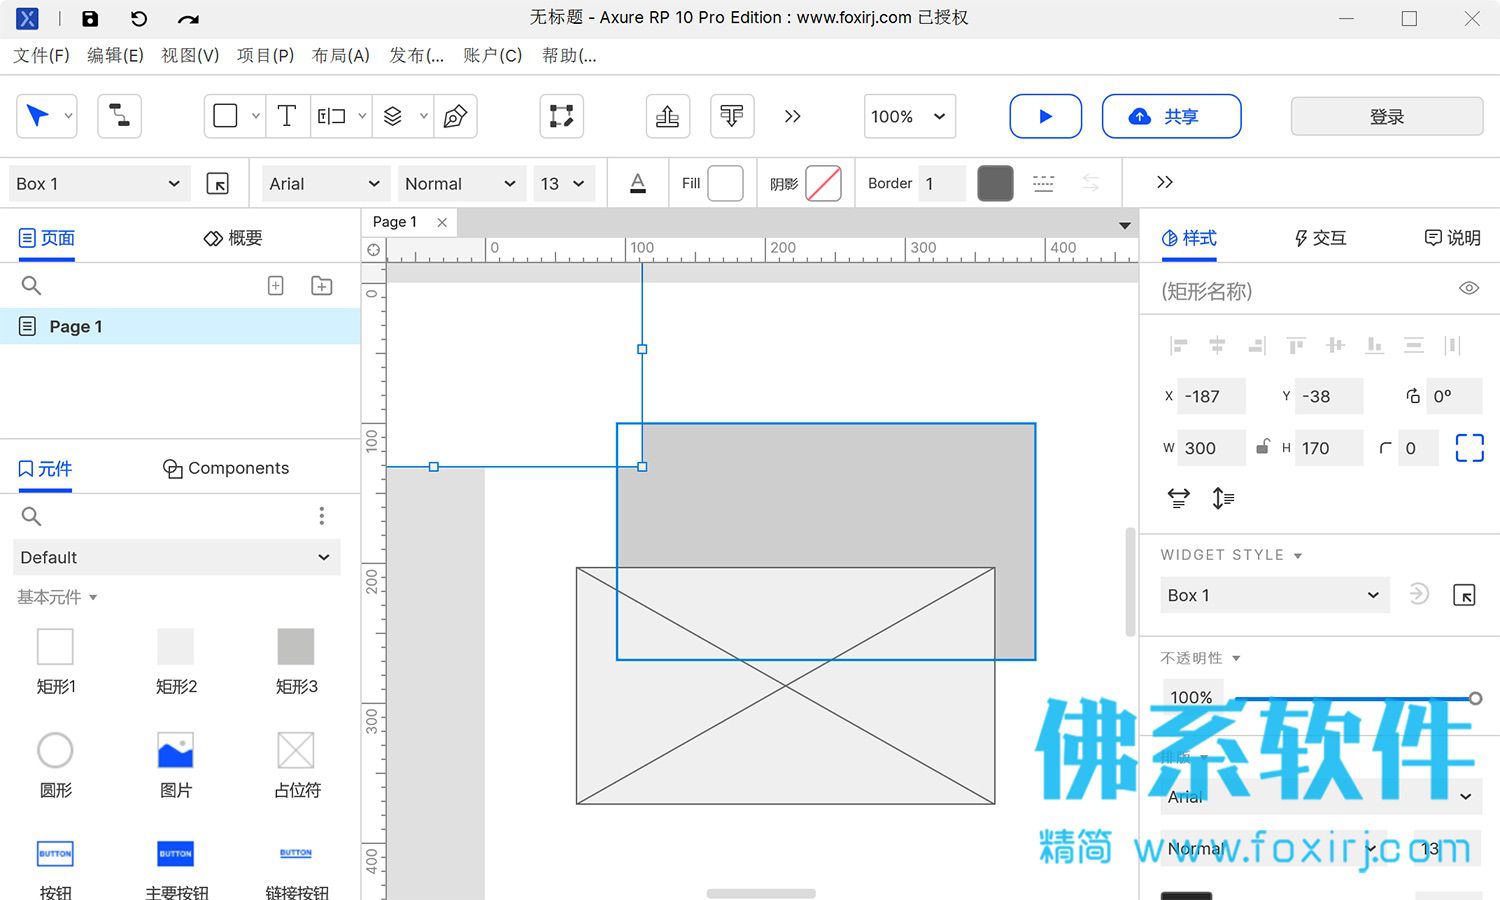Choose the Pen drawing tool
This screenshot has height=900, width=1500.
455,116
